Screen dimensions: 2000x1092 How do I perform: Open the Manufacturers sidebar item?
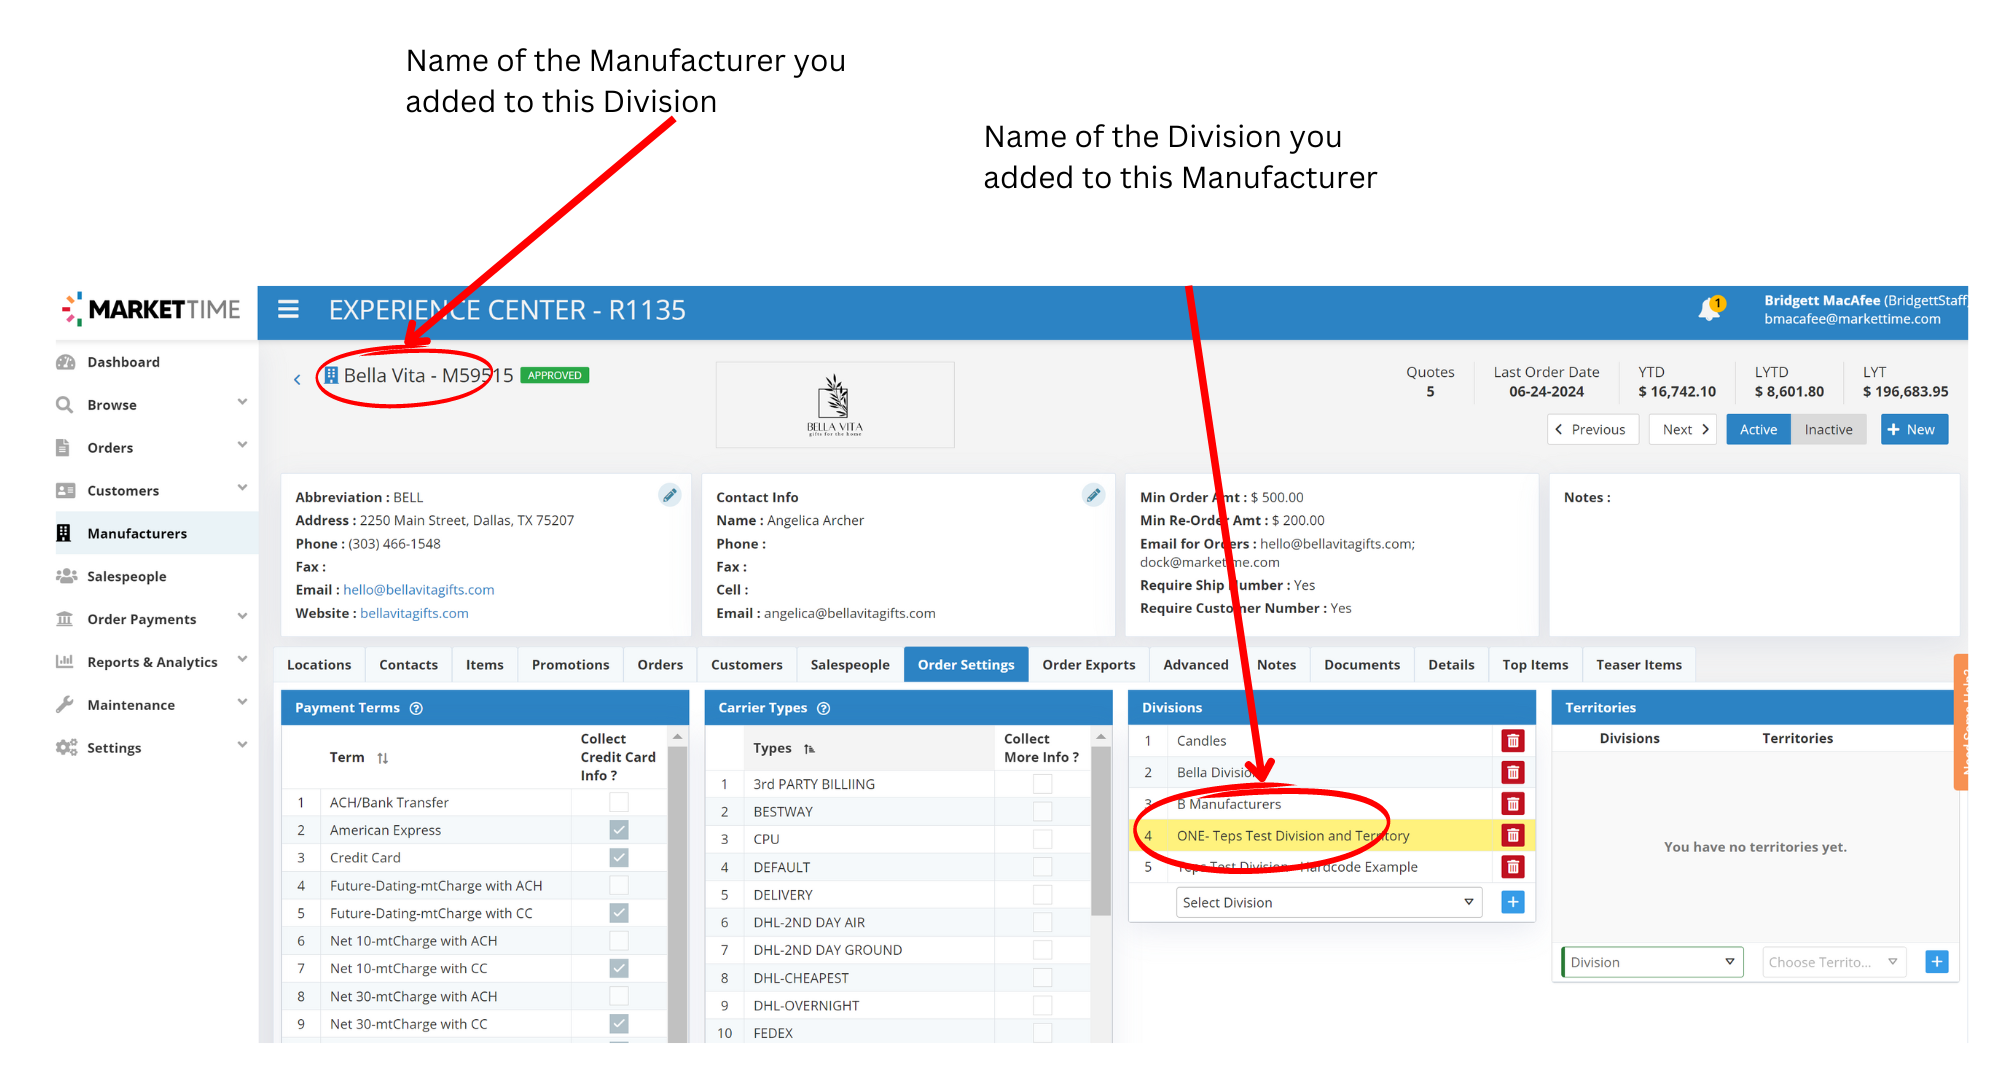coord(137,533)
